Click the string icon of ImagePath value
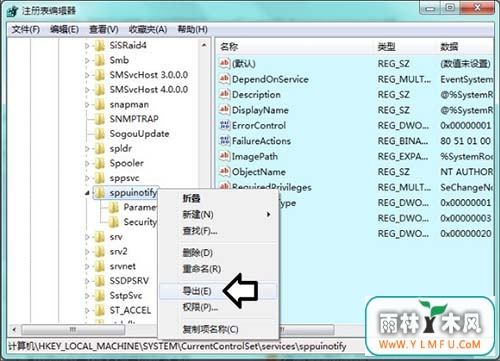Screen dimensions: 500x361 pyautogui.click(x=224, y=156)
